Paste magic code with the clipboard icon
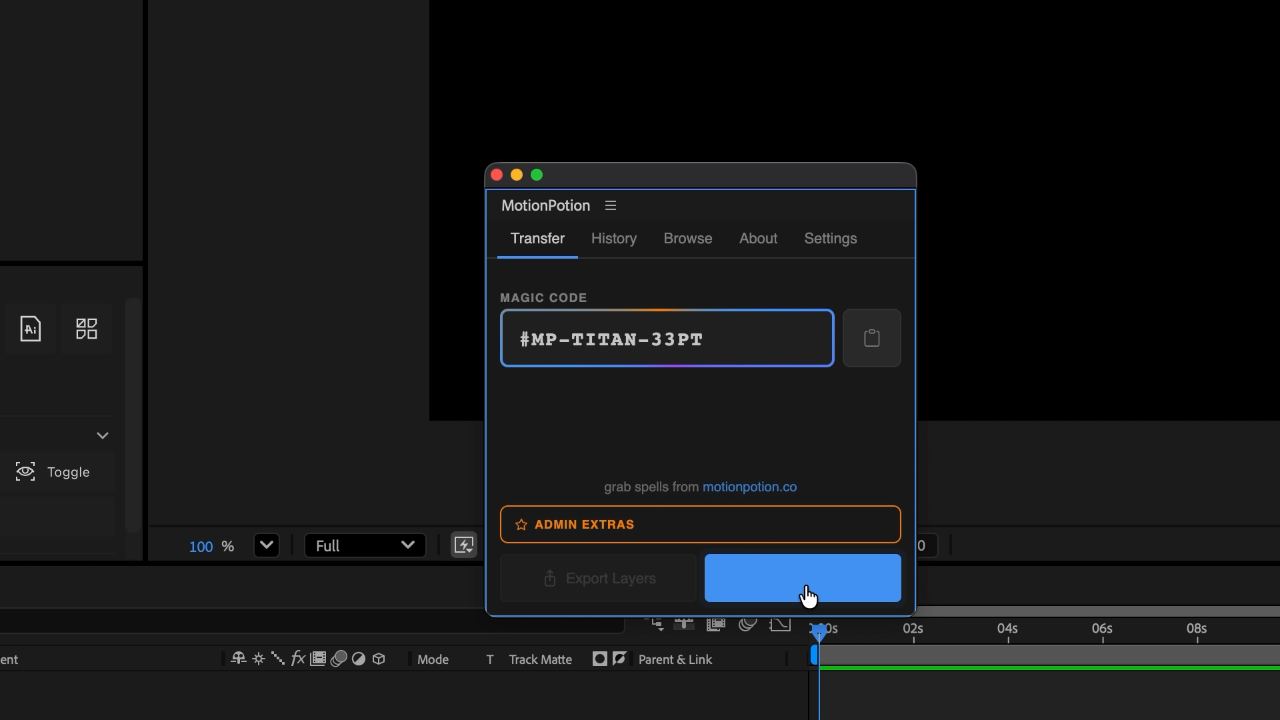The width and height of the screenshot is (1280, 720). coord(872,338)
